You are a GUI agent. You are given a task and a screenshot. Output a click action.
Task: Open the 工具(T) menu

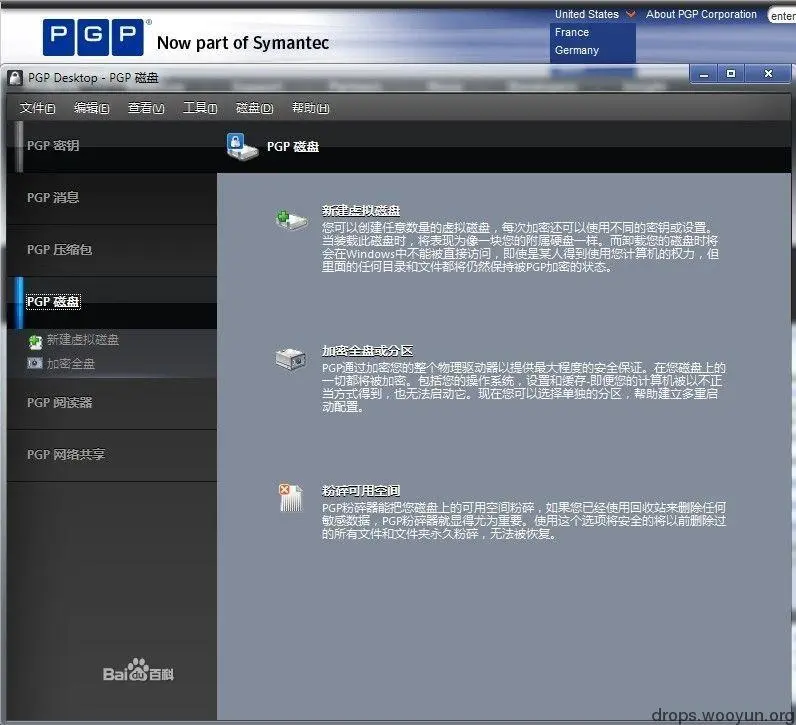point(200,108)
